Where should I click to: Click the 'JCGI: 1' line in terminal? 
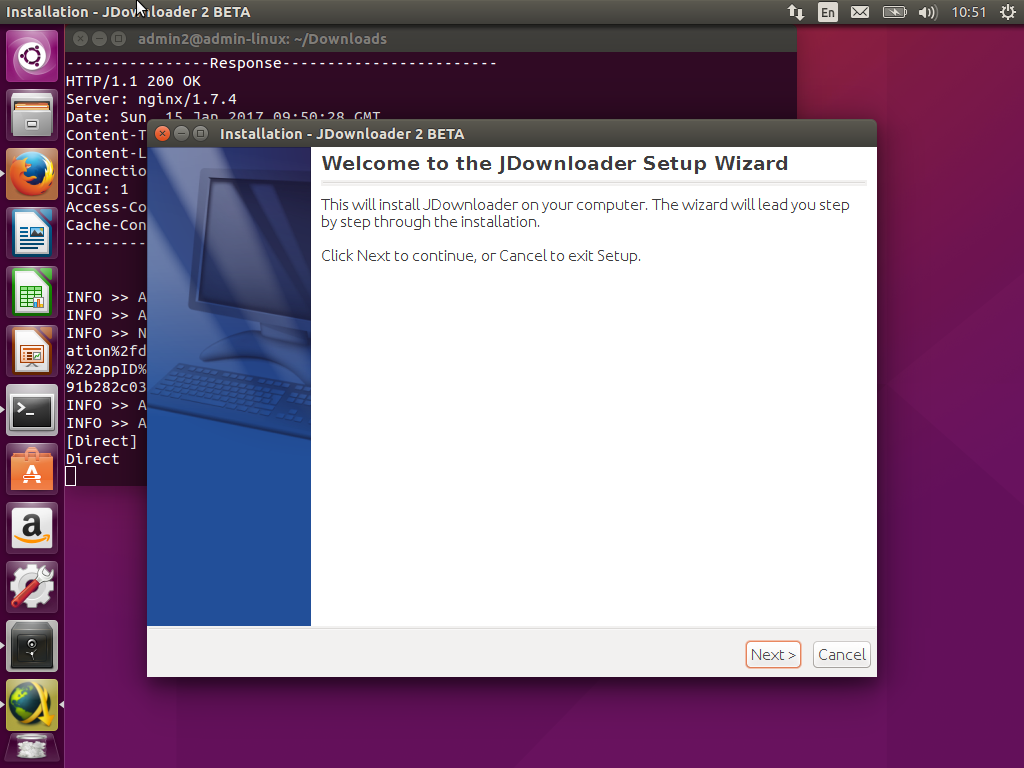click(x=97, y=189)
